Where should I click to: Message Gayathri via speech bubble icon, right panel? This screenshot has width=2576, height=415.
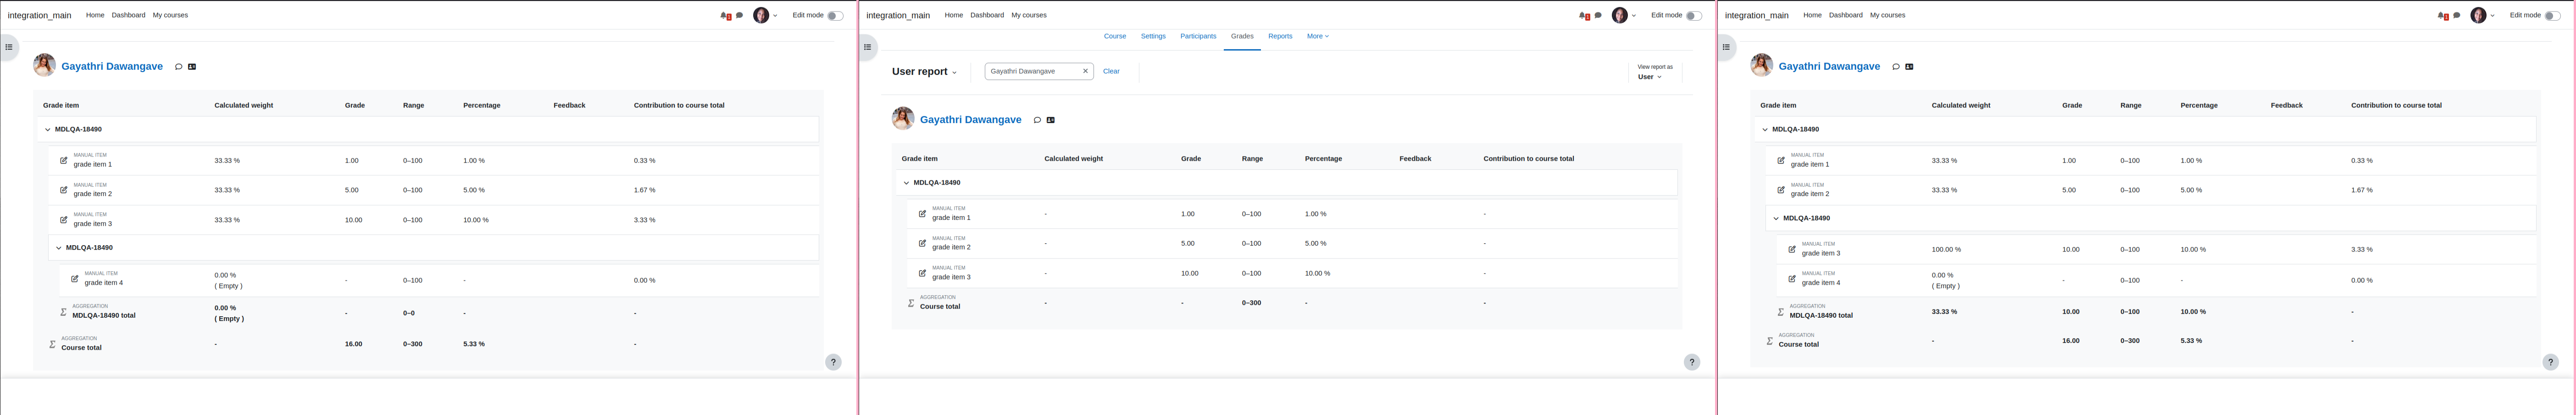(1896, 67)
